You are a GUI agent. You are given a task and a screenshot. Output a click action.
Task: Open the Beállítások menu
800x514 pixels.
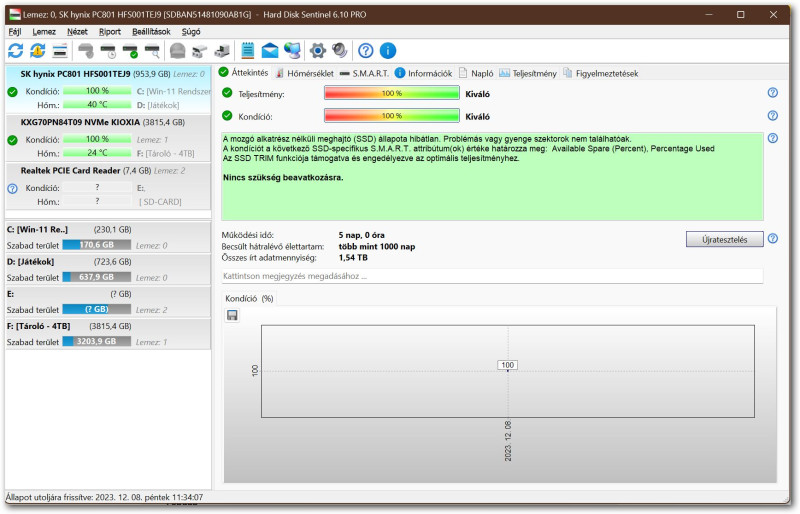151,32
